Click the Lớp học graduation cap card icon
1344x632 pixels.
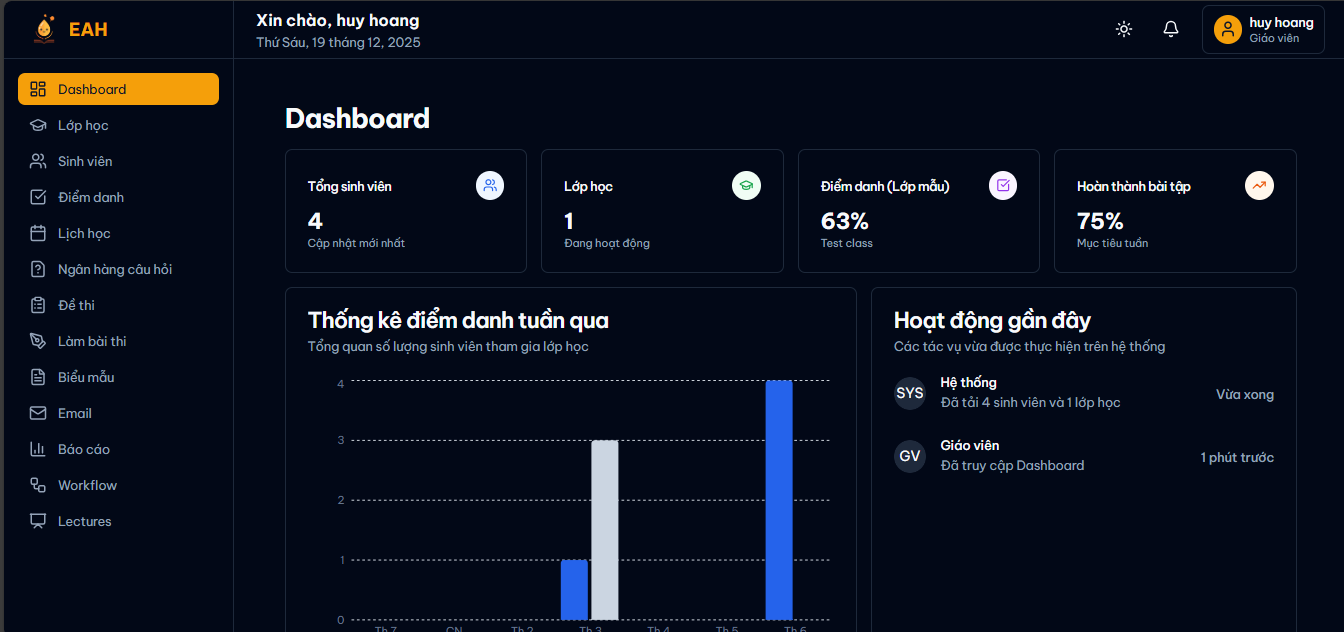pos(746,185)
